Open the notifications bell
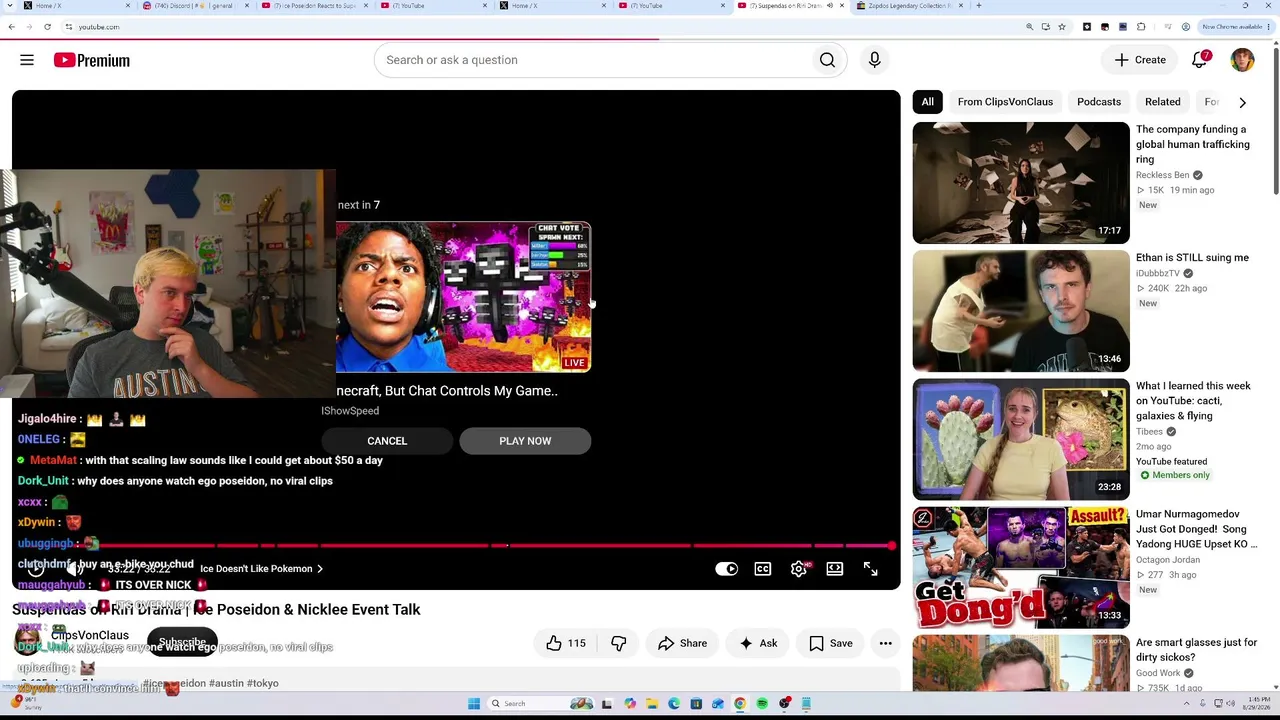Image resolution: width=1280 pixels, height=720 pixels. (x=1200, y=60)
